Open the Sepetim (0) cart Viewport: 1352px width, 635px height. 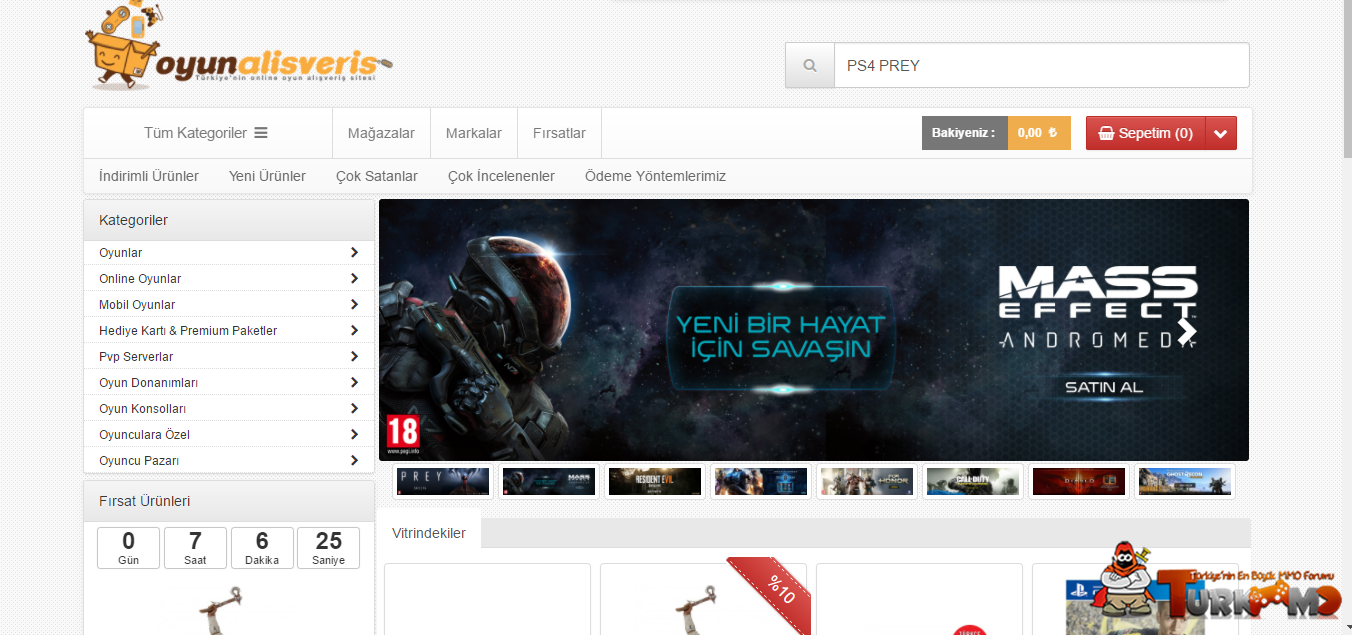click(x=1146, y=133)
